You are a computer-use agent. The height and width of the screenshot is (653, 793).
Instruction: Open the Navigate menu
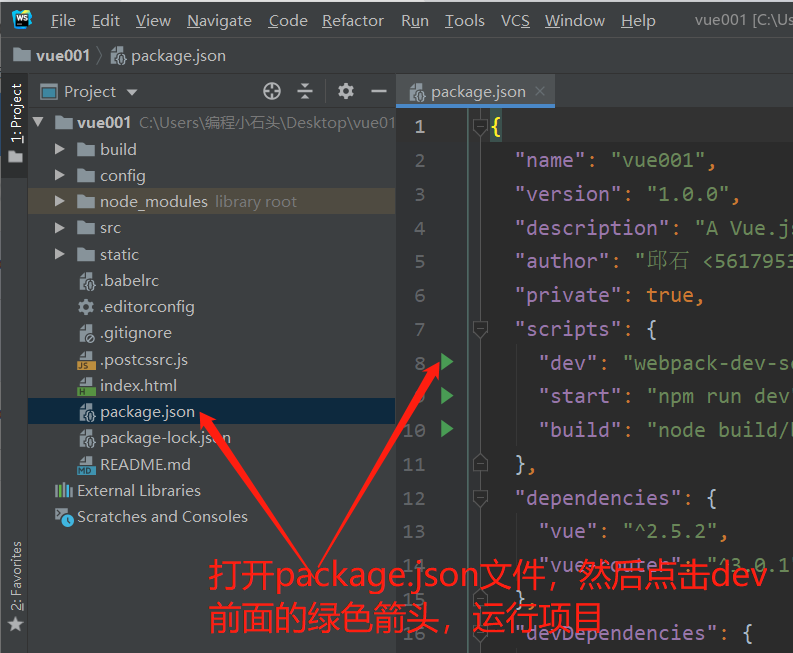[x=219, y=21]
